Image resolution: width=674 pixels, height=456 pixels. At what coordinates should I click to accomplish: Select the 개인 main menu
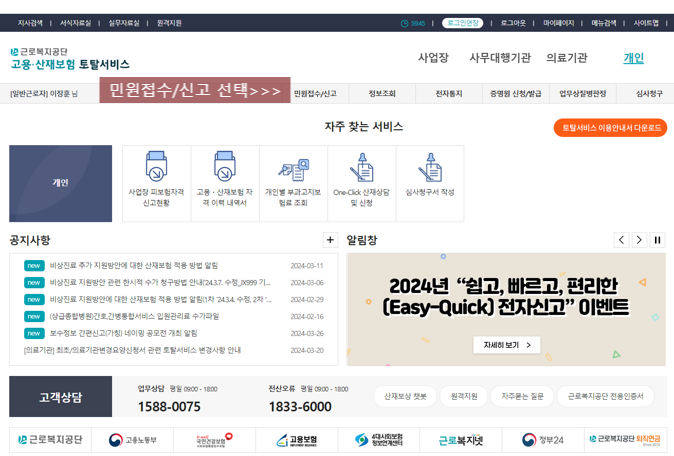[634, 58]
